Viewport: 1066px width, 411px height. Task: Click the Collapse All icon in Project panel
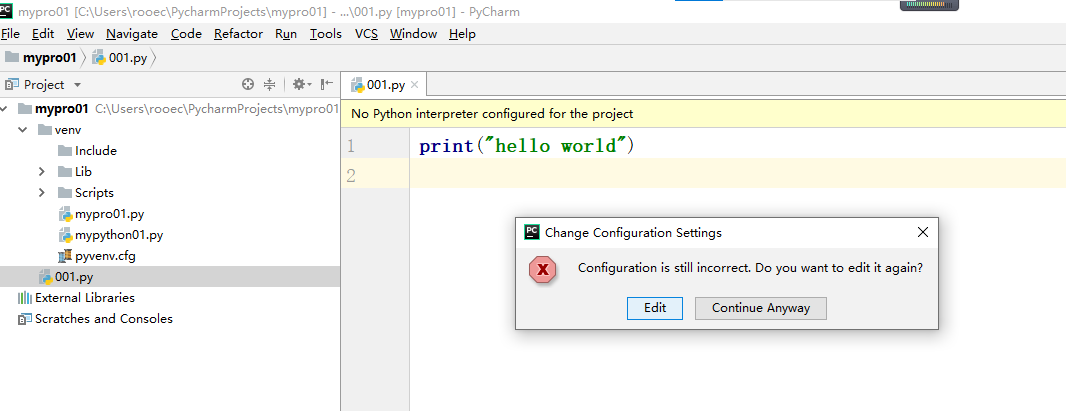[270, 84]
